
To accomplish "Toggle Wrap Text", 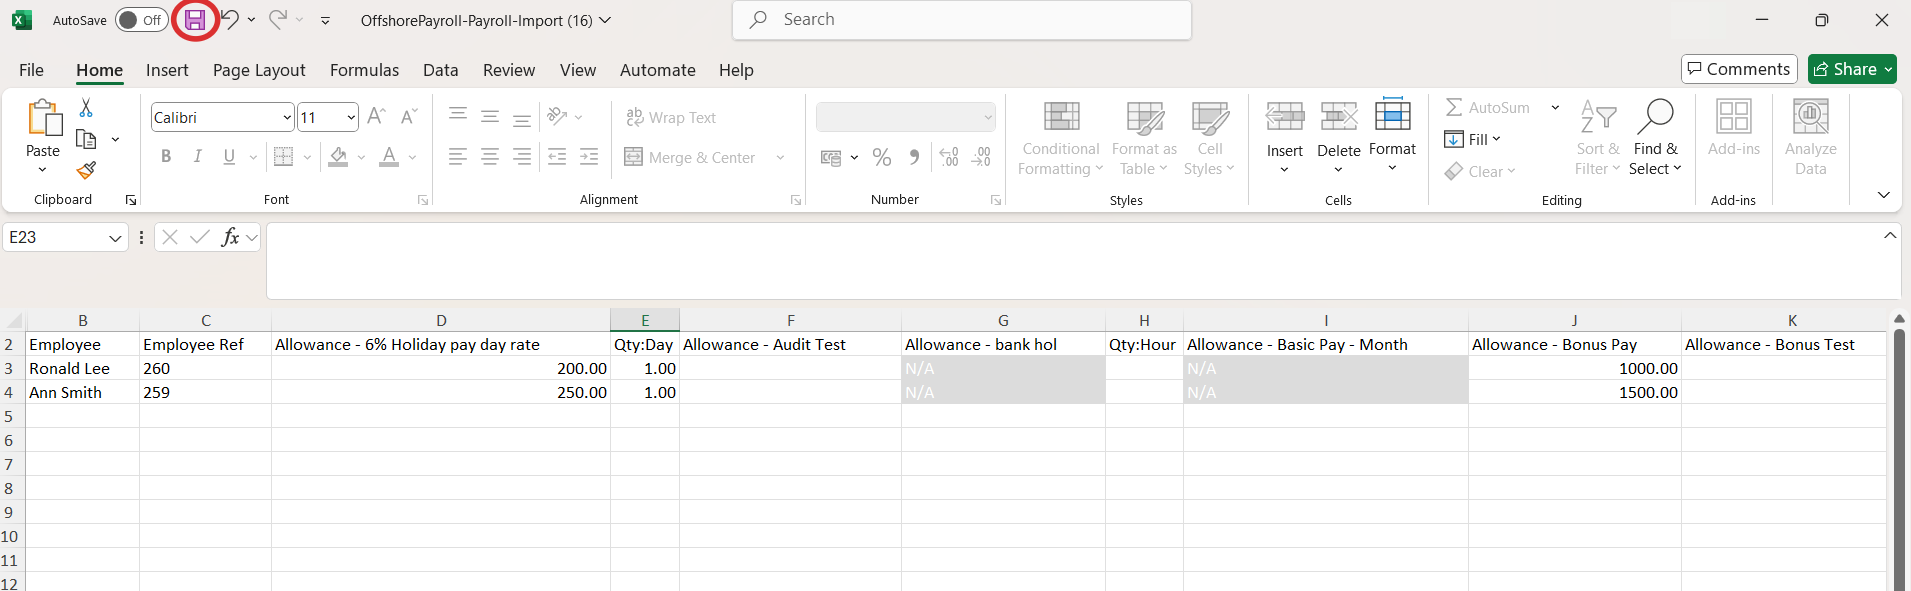I will coord(671,117).
